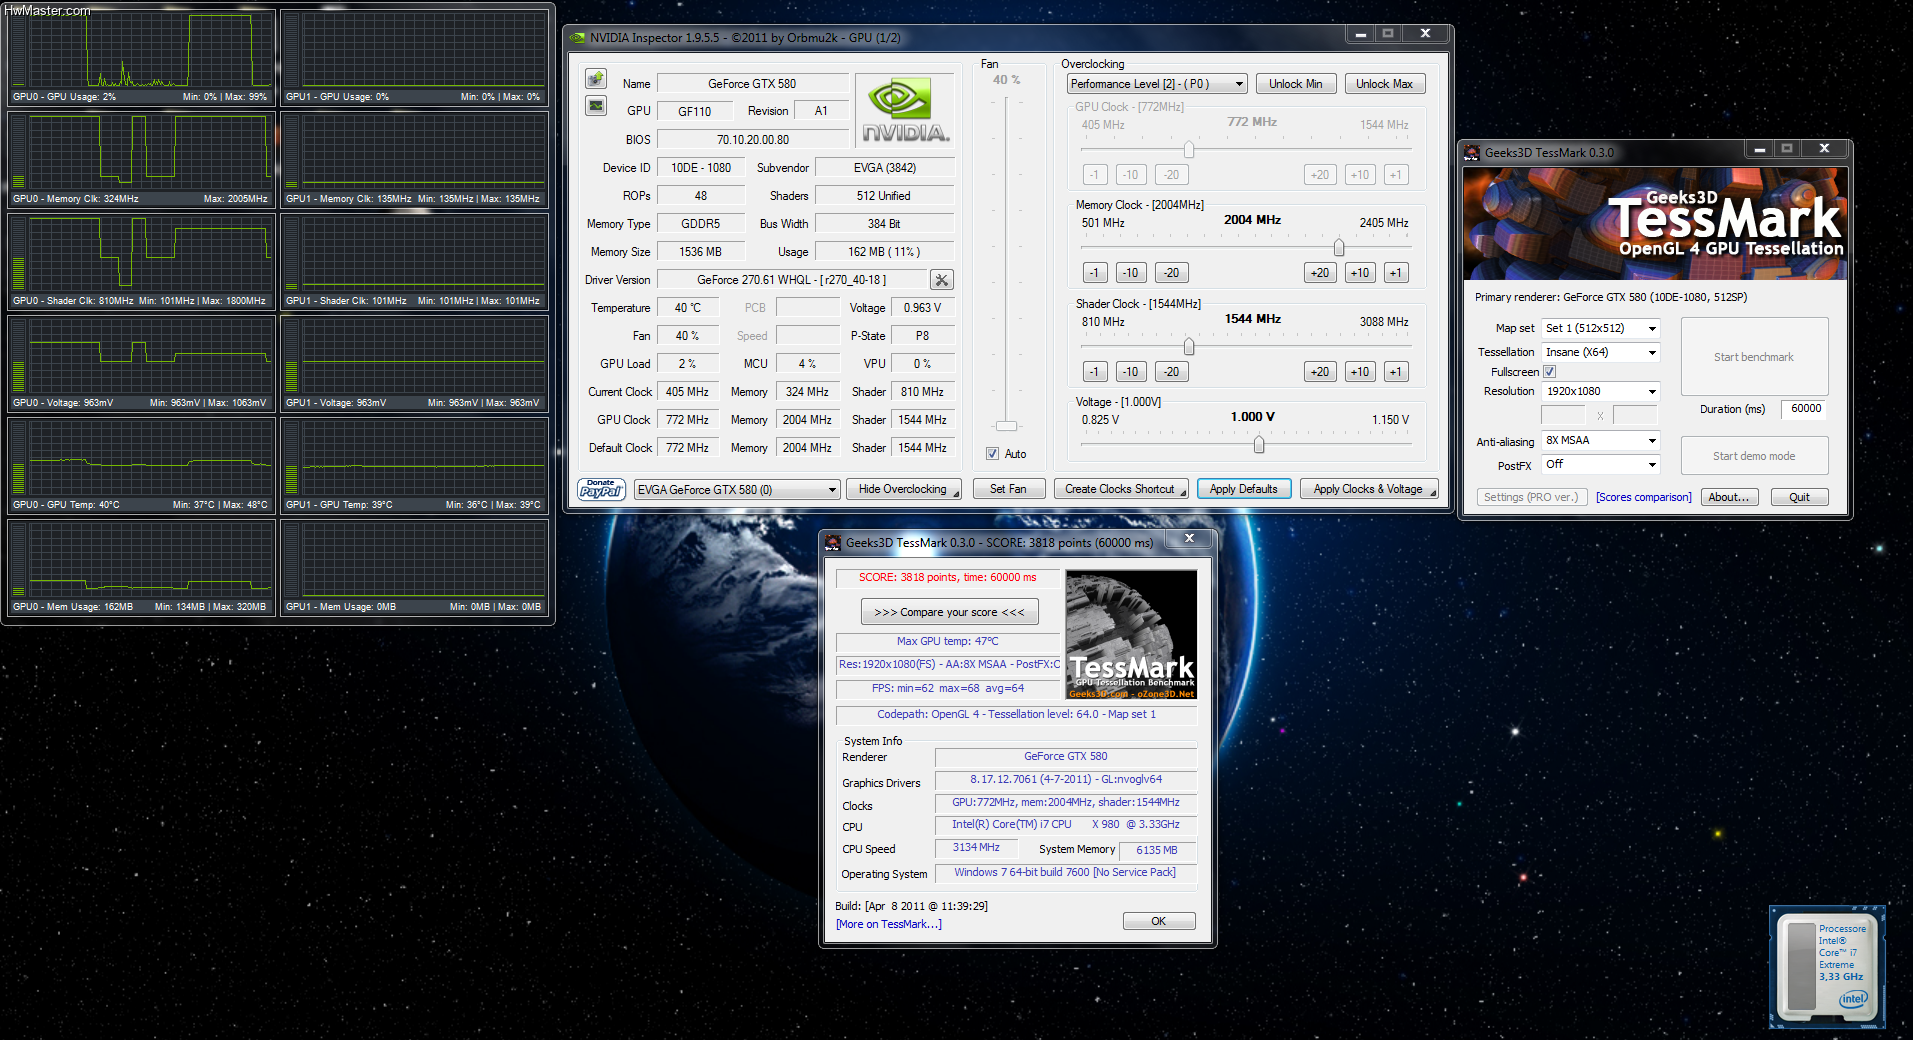Open driver profile settings wrench icon
Viewport: 1913px width, 1040px height.
(x=941, y=280)
